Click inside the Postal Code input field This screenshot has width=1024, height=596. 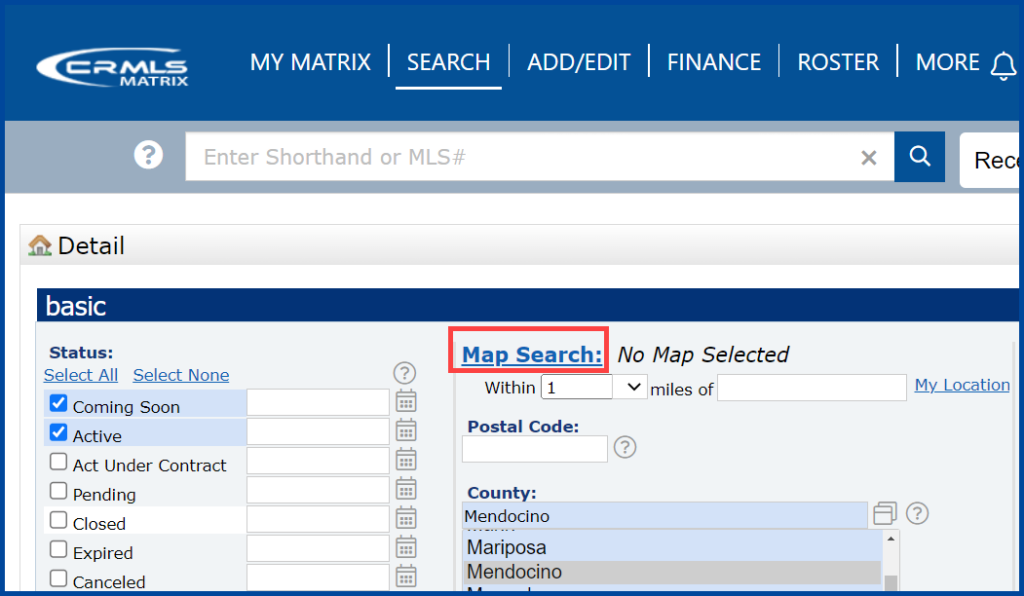[534, 448]
